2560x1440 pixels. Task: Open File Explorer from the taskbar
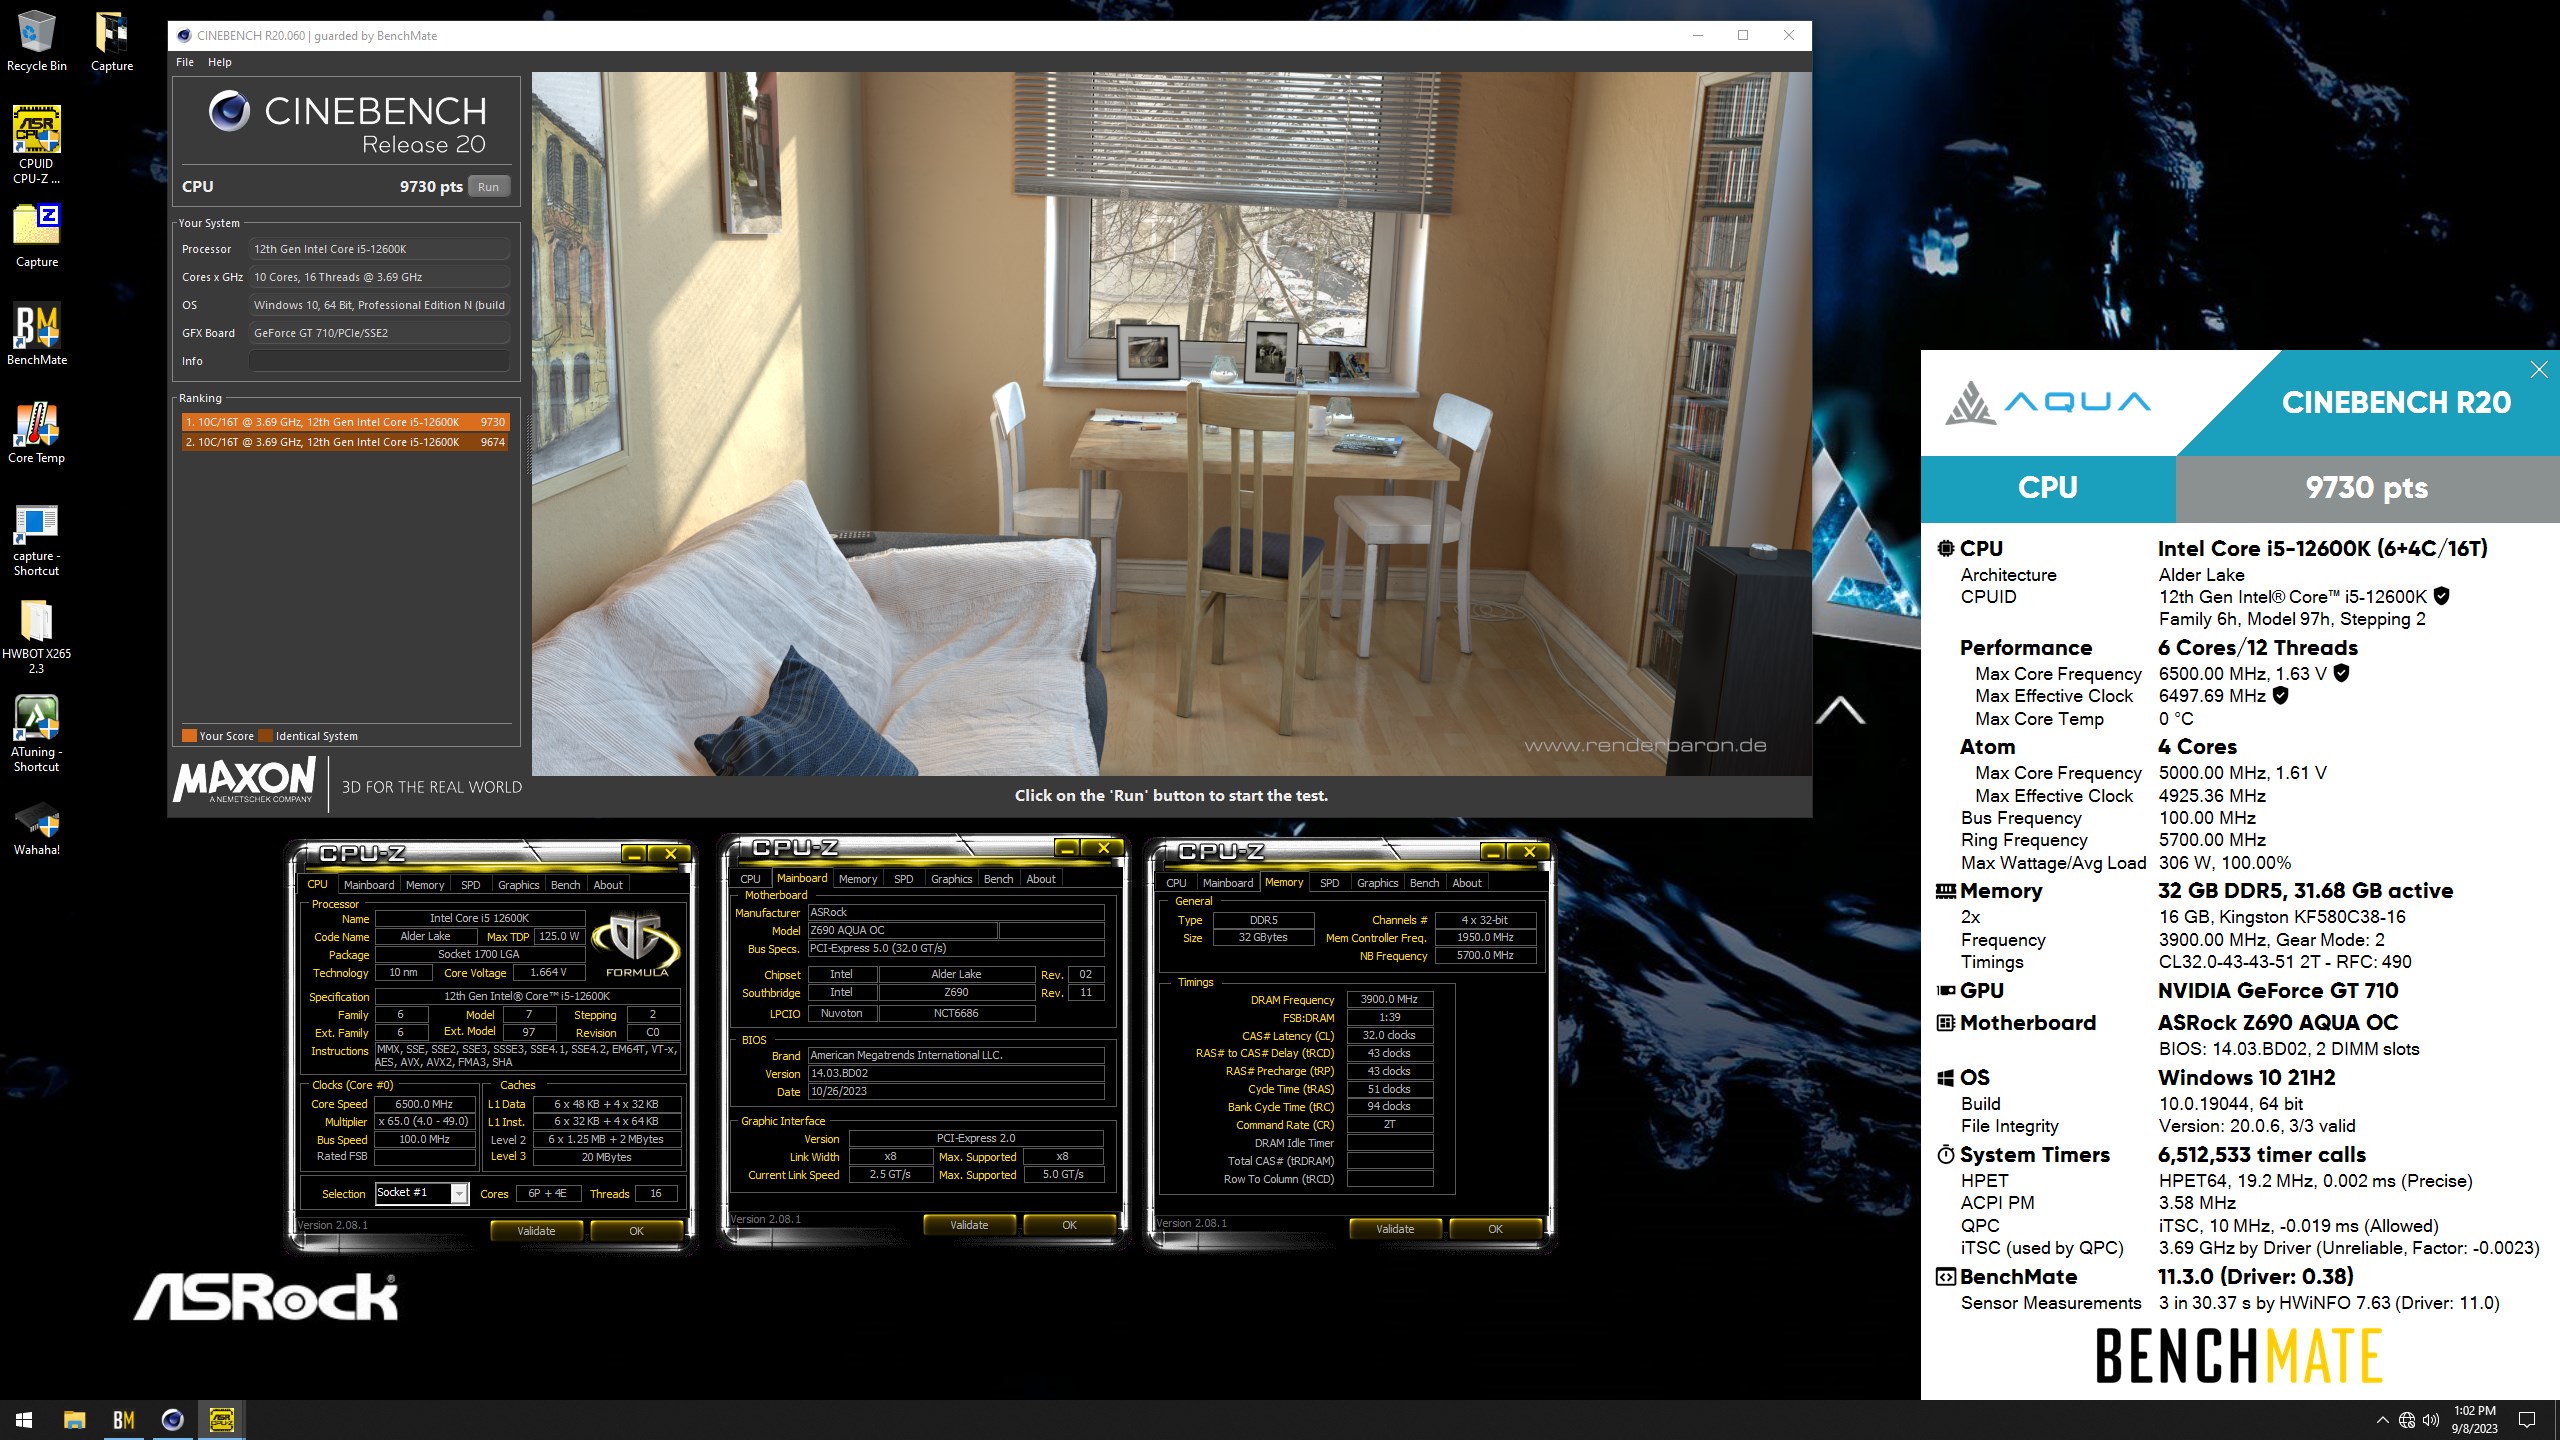pyautogui.click(x=74, y=1419)
